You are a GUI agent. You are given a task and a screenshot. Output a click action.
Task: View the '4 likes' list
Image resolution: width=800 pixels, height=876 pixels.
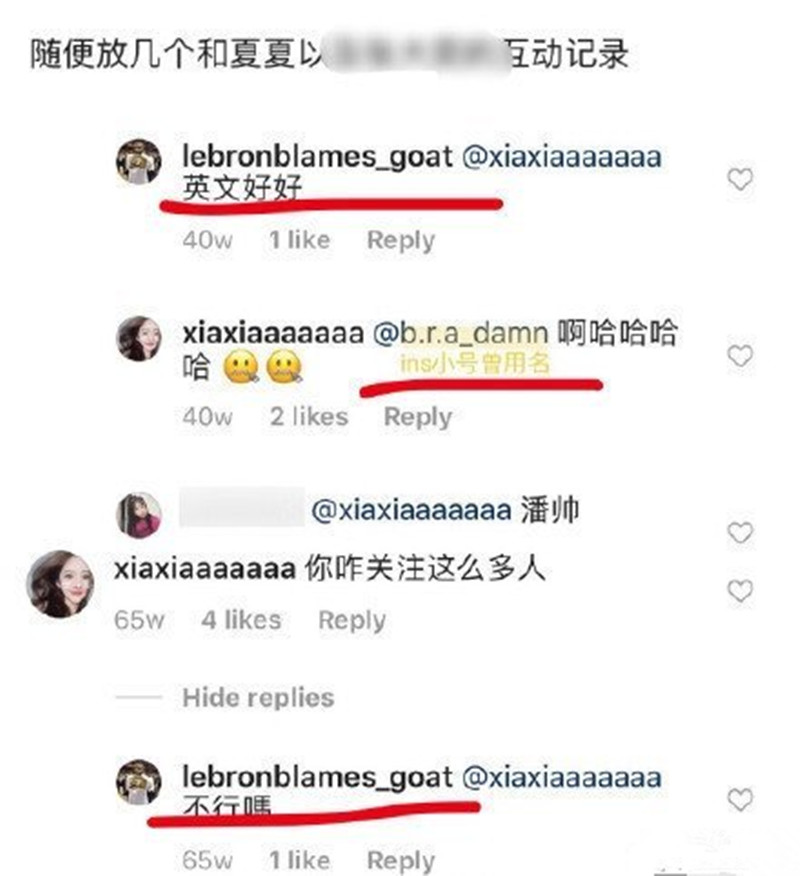coord(241,620)
